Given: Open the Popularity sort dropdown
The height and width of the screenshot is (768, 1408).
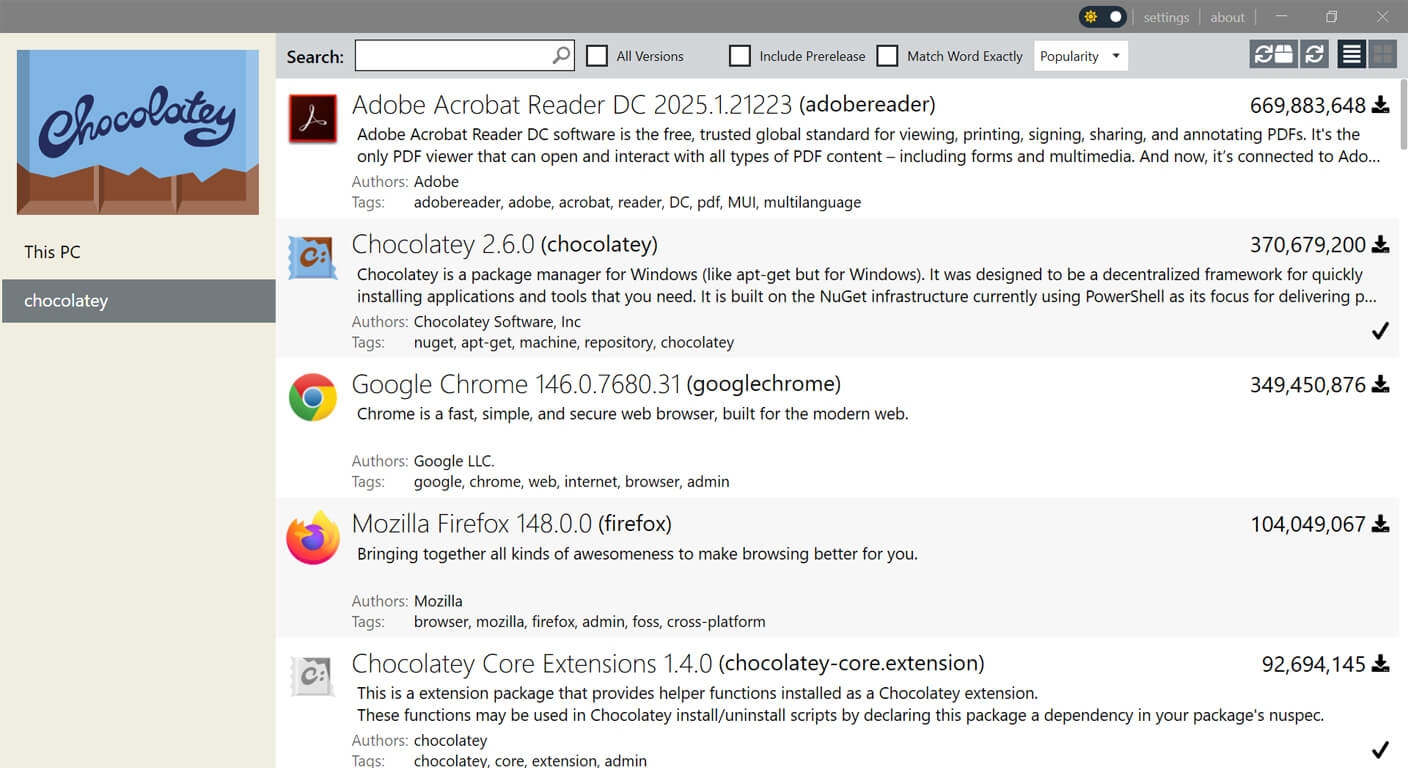Looking at the screenshot, I should (1081, 56).
